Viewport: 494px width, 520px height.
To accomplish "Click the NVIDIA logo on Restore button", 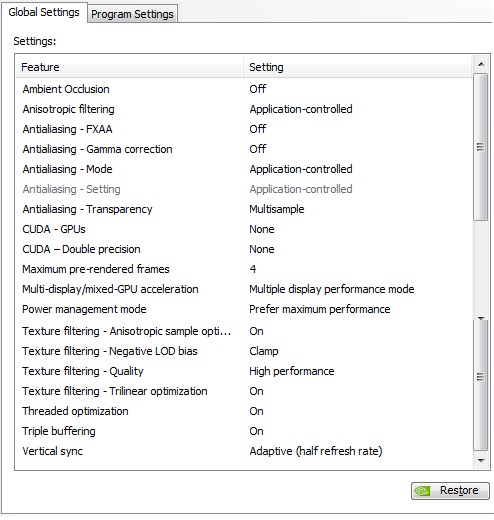I will click(x=422, y=491).
